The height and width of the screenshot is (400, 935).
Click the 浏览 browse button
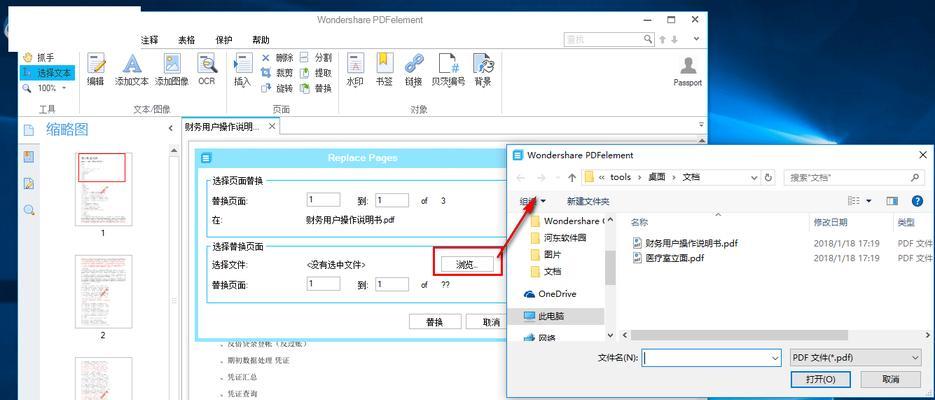click(467, 265)
